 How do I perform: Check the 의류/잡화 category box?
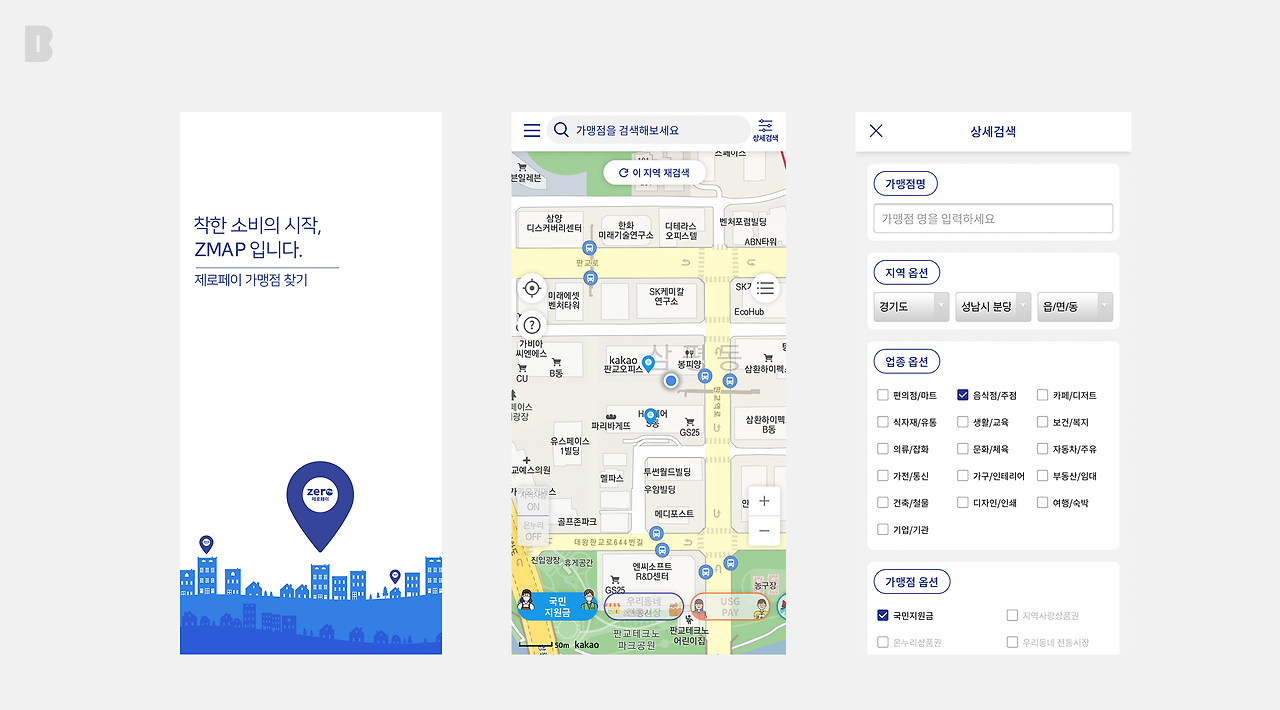tap(883, 449)
